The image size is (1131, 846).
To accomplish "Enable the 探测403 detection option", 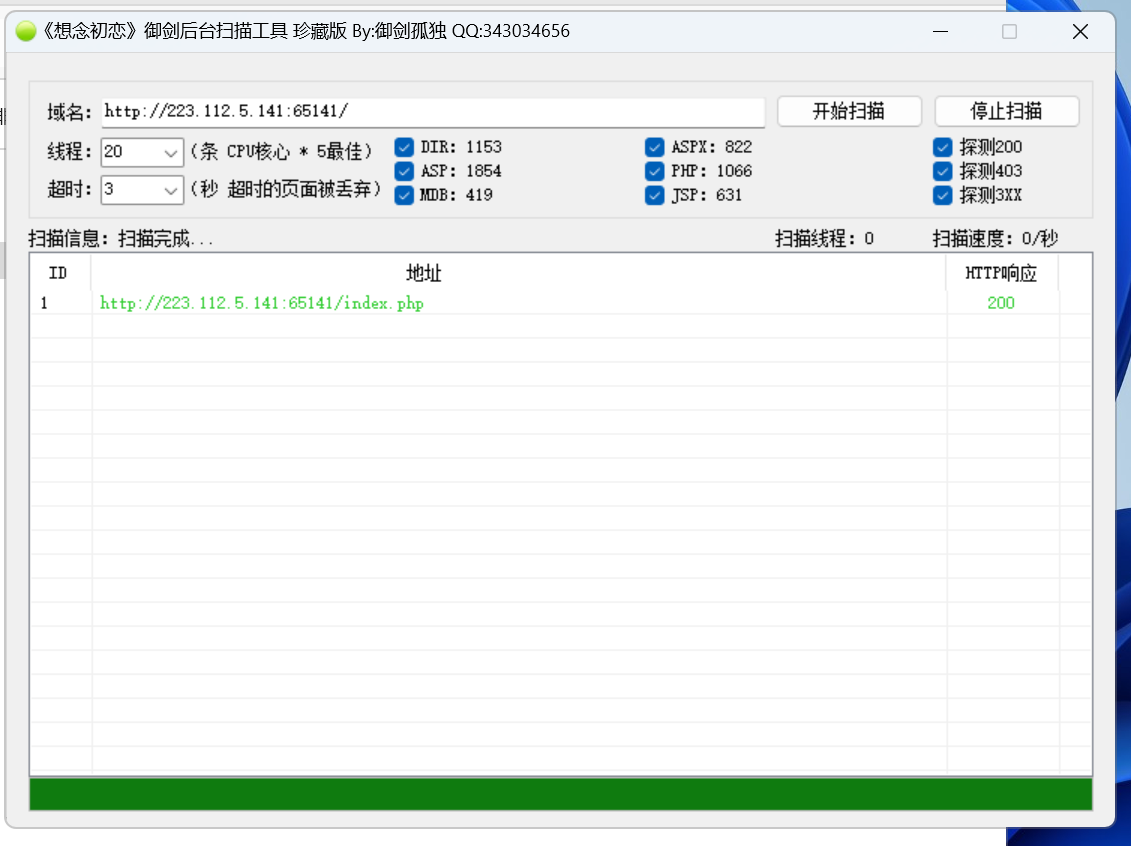I will [941, 171].
